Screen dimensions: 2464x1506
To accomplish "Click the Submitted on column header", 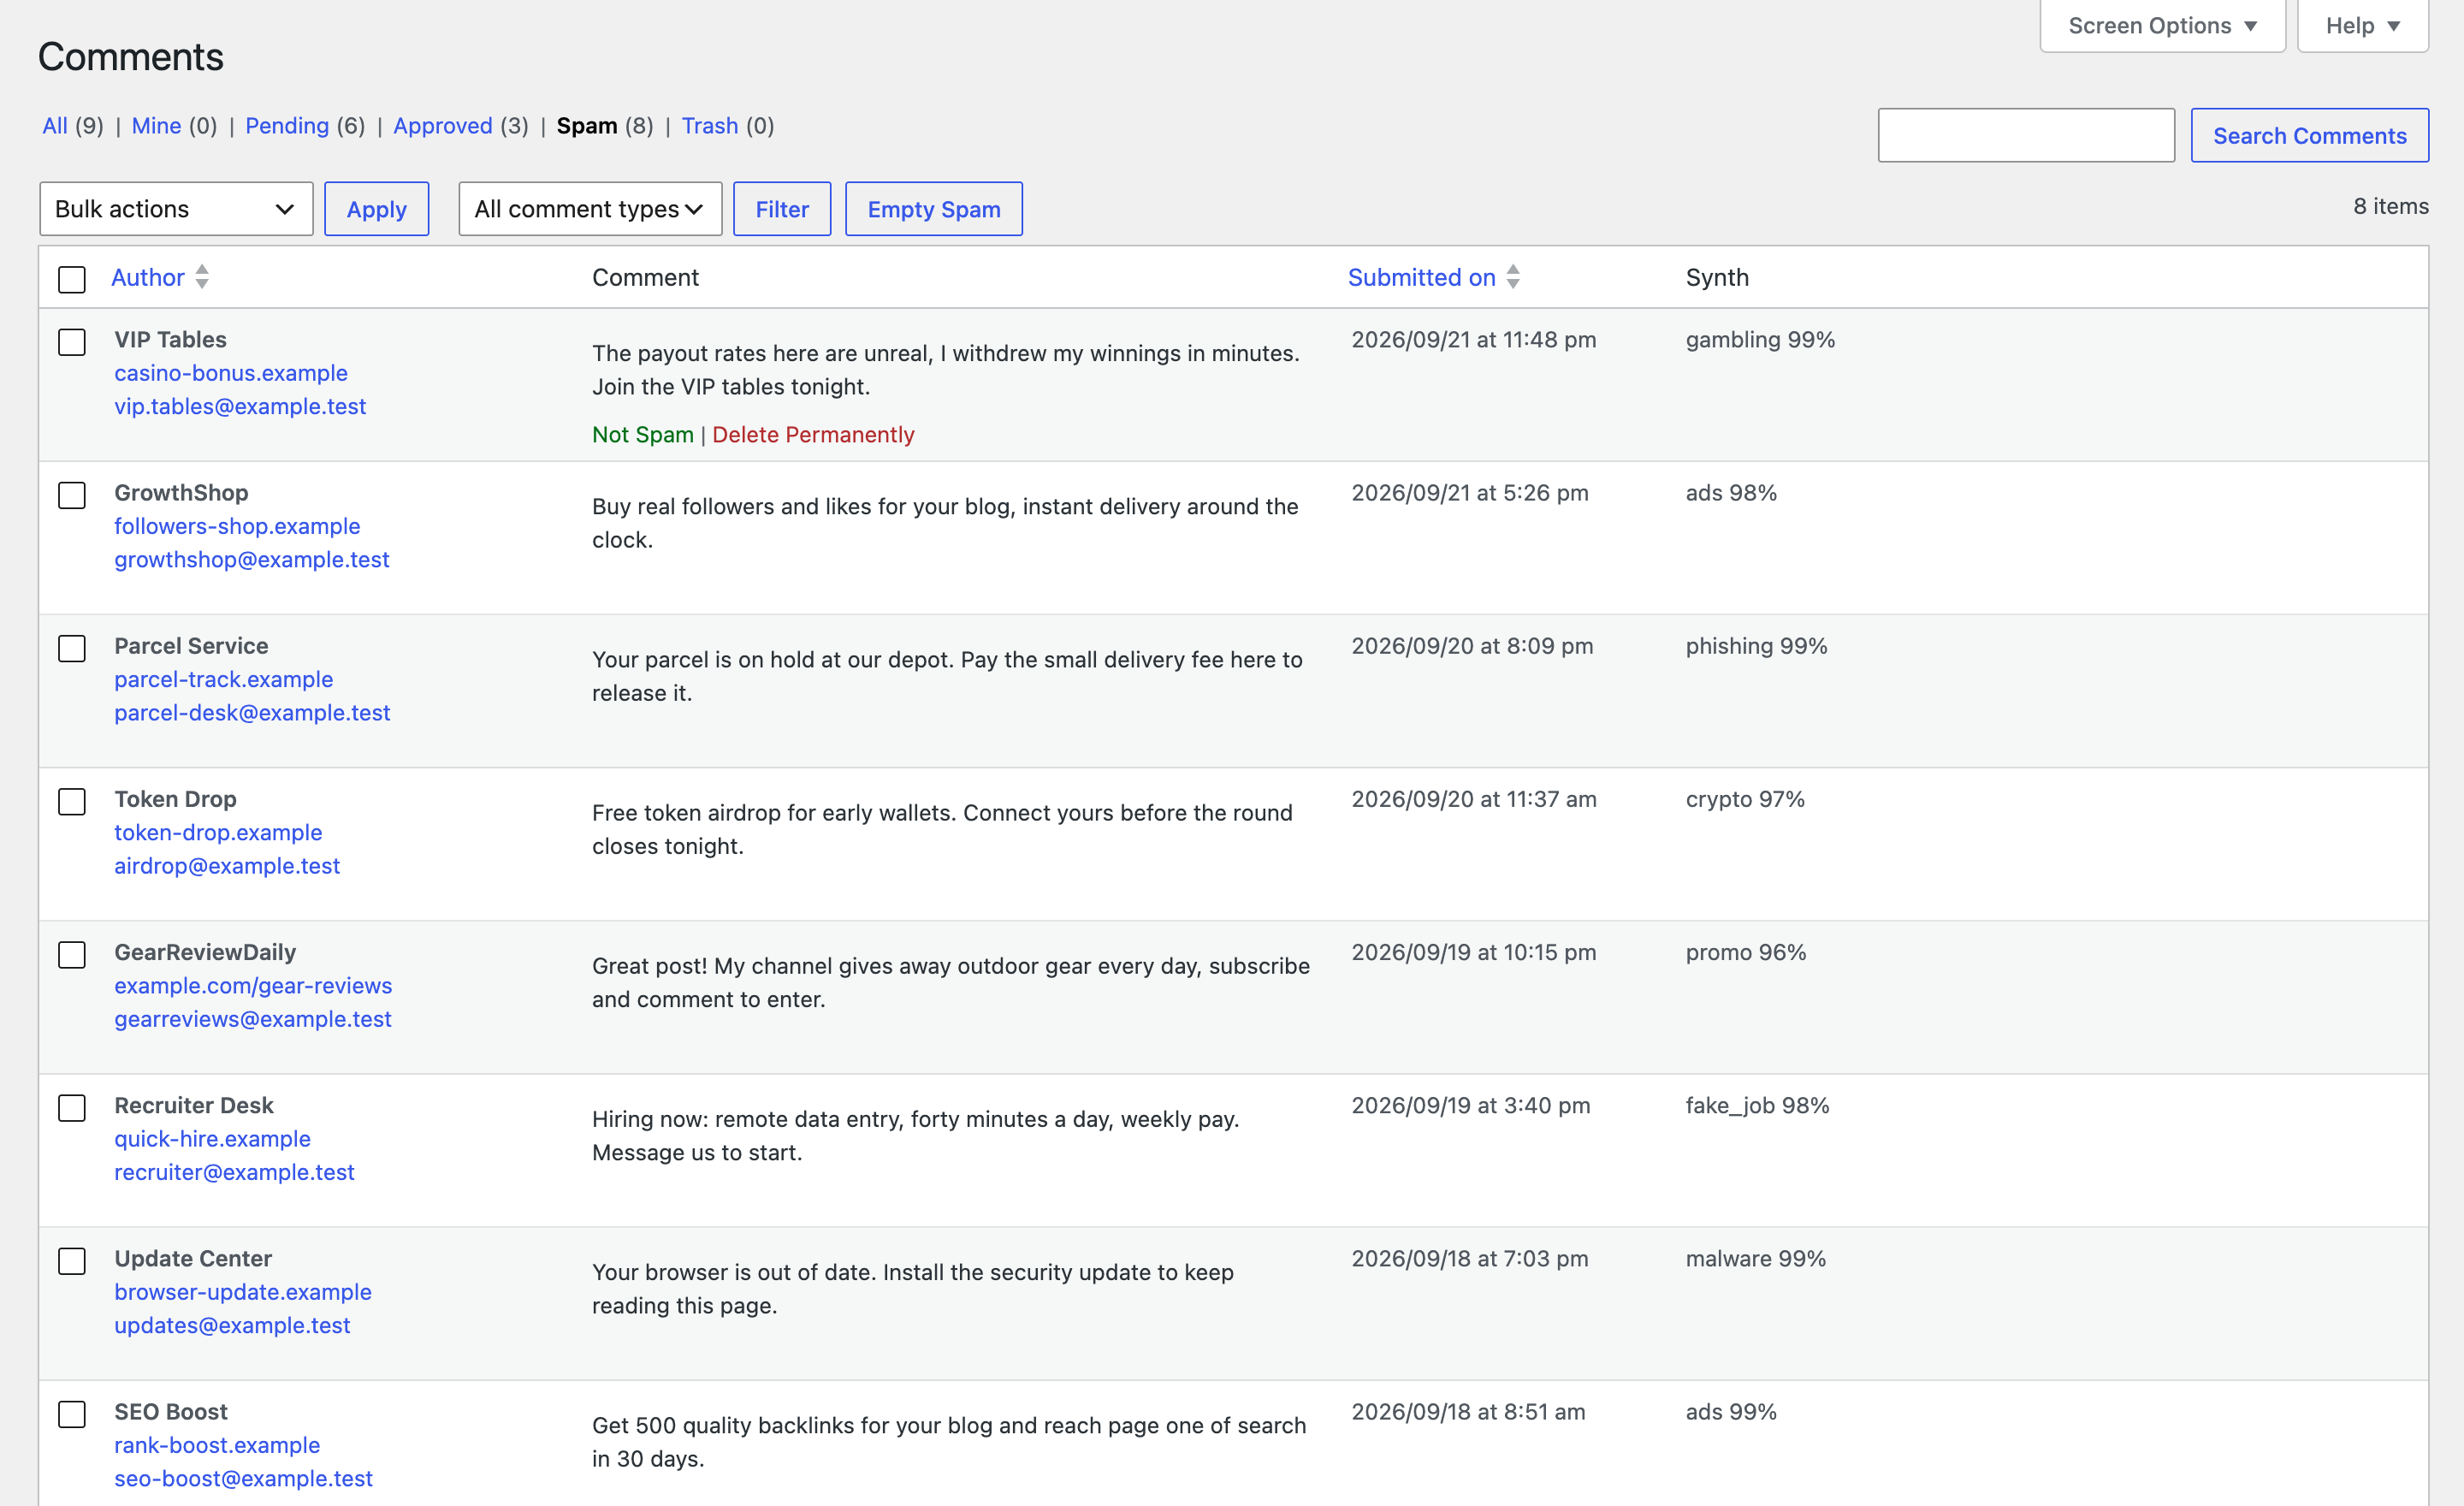I will click(1422, 277).
